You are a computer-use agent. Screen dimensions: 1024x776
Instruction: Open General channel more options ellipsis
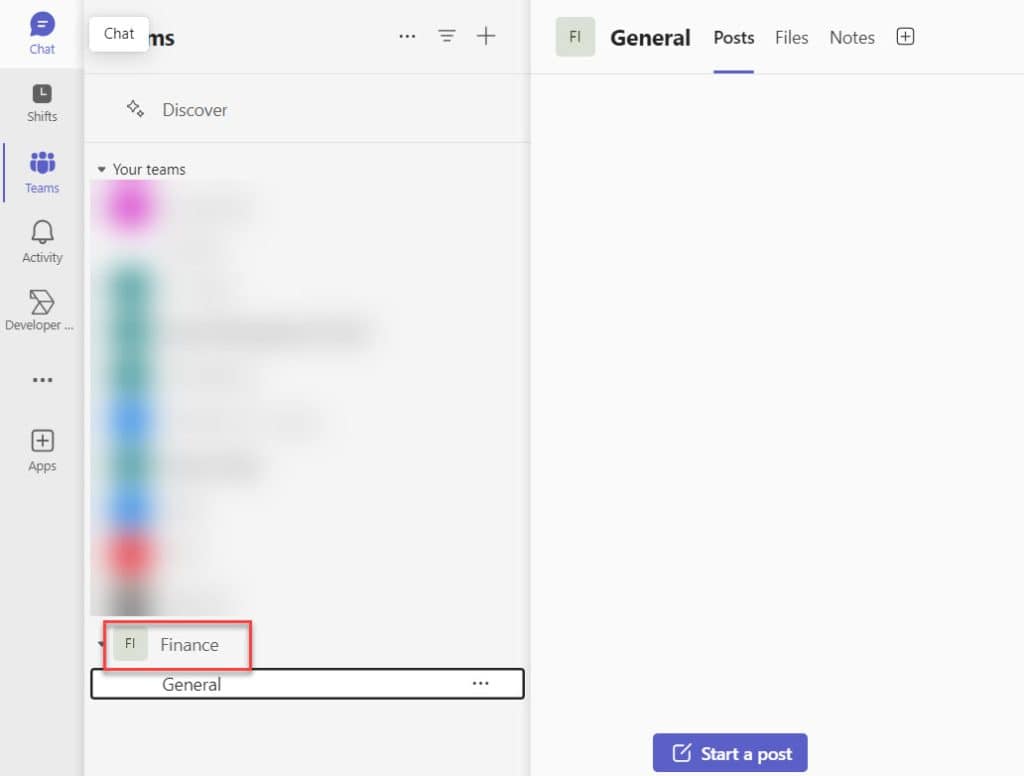[x=481, y=683]
